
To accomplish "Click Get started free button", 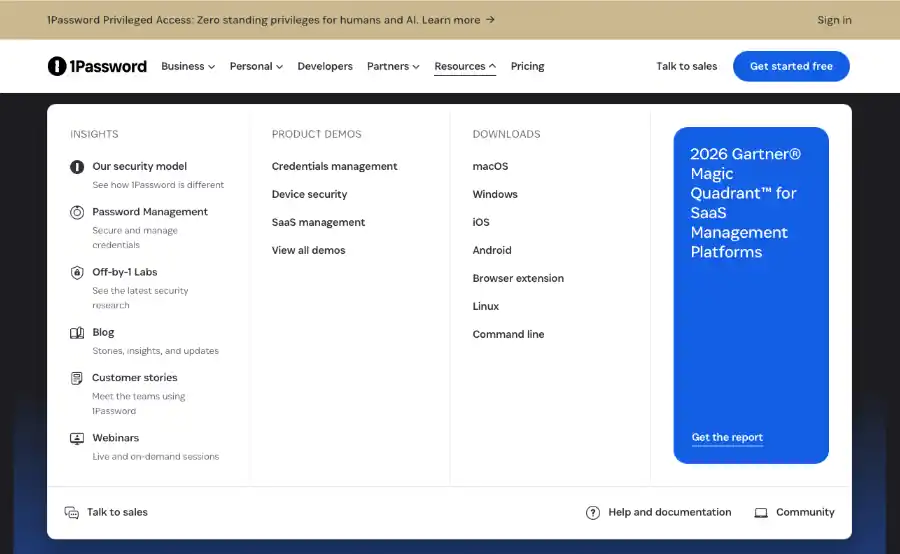I will (791, 66).
